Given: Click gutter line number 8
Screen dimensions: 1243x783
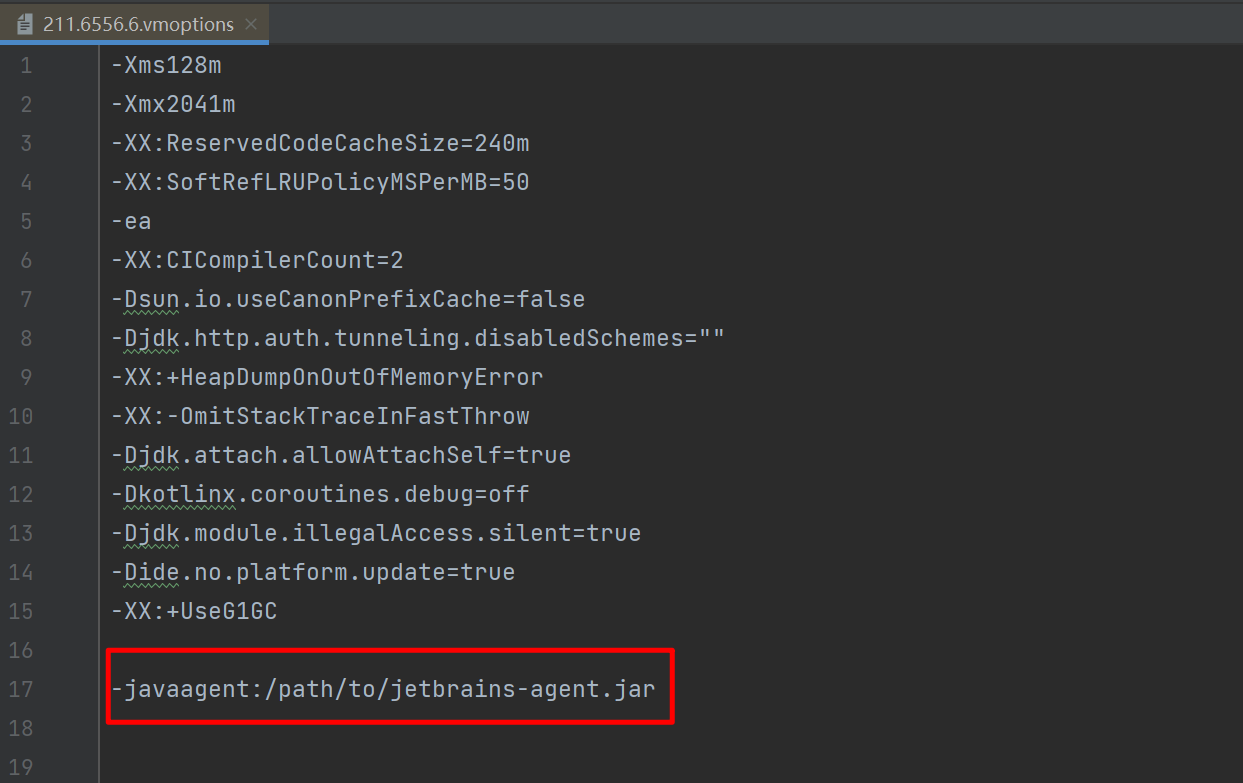Looking at the screenshot, I should (25, 339).
